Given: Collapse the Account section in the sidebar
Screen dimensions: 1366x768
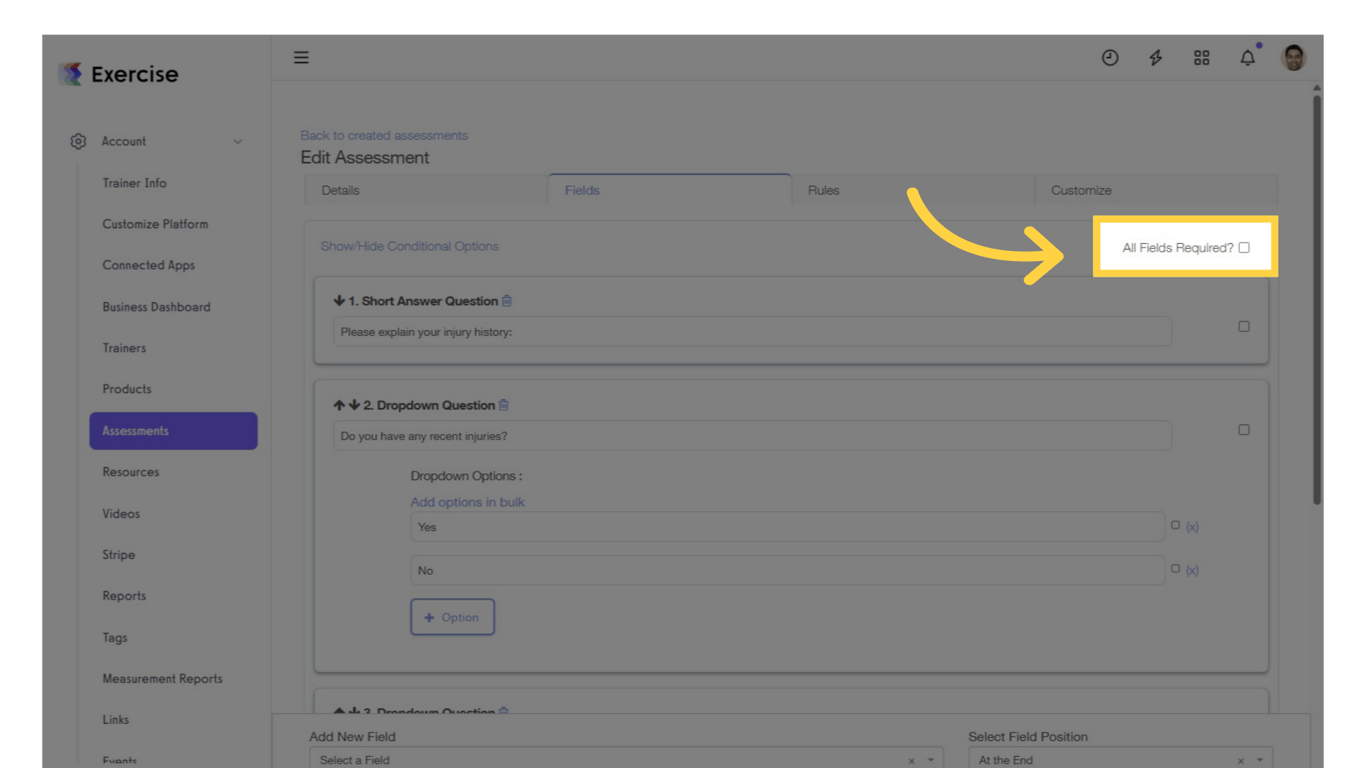Looking at the screenshot, I should [x=238, y=141].
